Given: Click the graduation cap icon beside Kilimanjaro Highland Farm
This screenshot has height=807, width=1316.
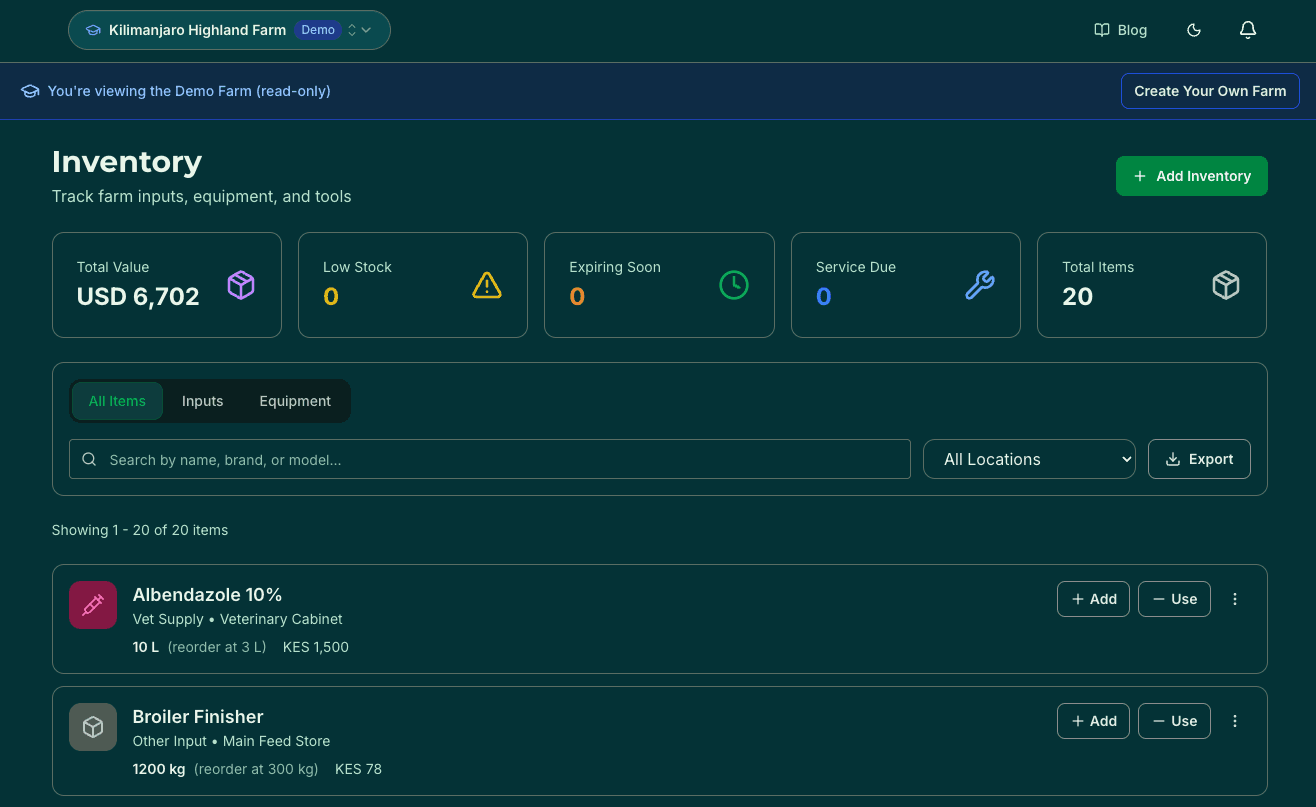Looking at the screenshot, I should coord(93,30).
